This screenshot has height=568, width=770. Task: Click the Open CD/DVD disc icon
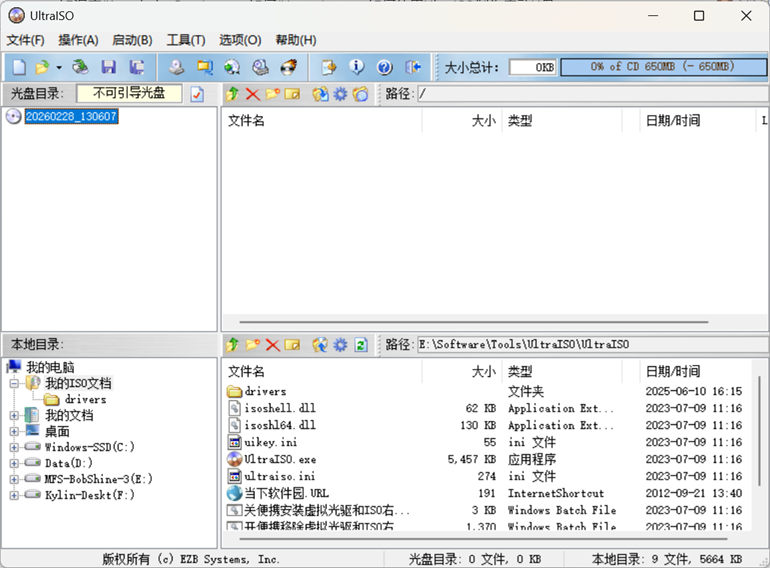(81, 67)
